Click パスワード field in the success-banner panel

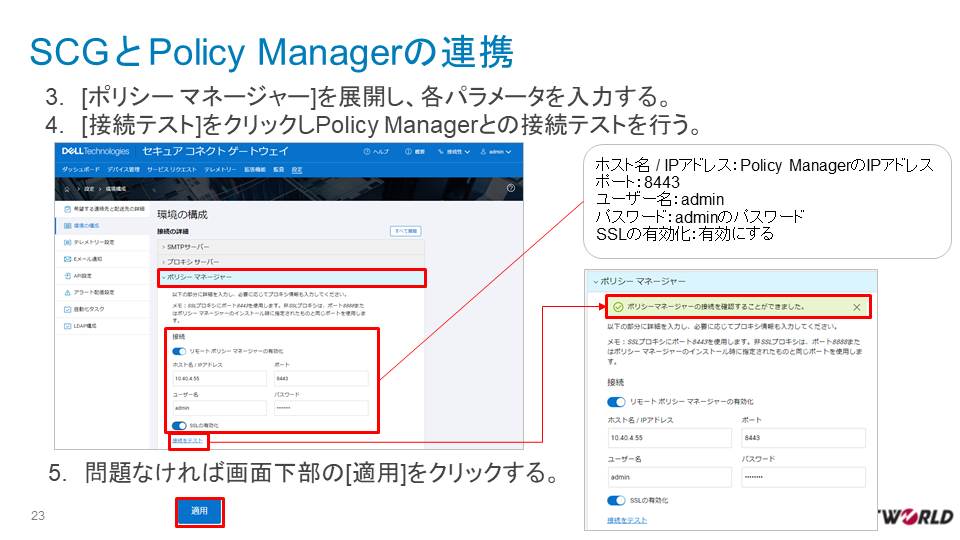point(803,477)
